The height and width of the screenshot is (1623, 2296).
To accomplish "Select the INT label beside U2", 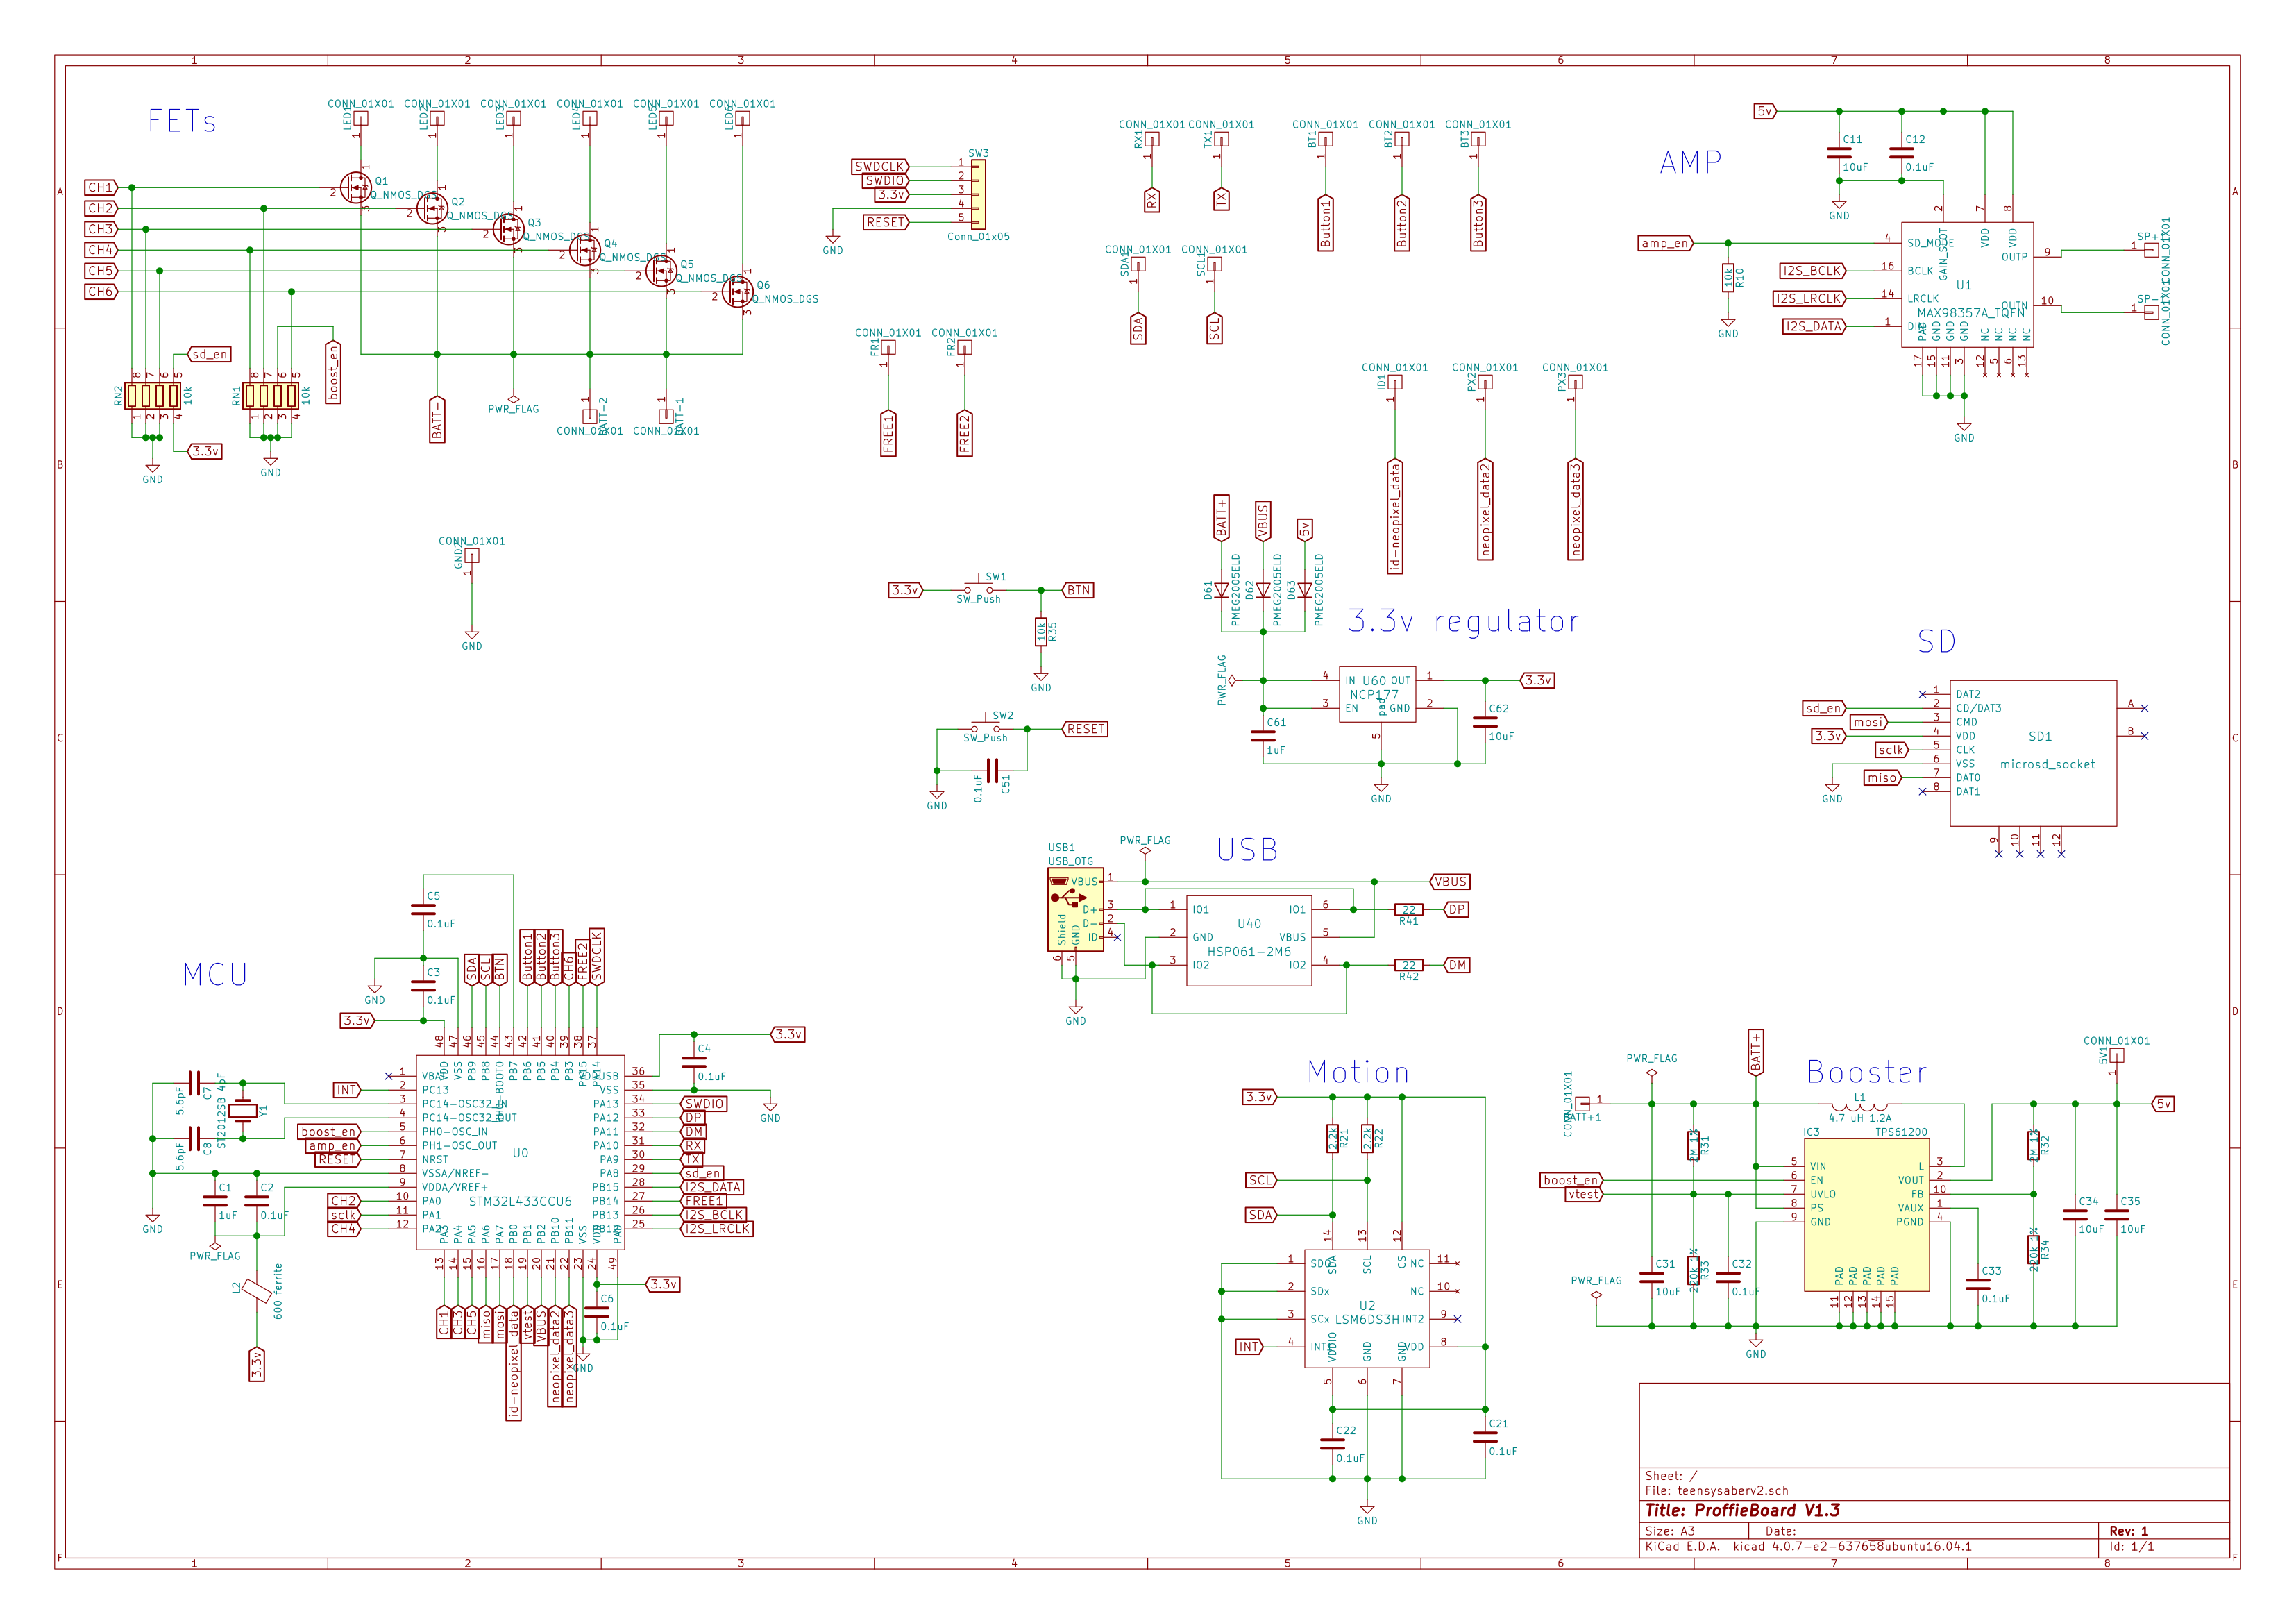I will click(x=1249, y=1347).
